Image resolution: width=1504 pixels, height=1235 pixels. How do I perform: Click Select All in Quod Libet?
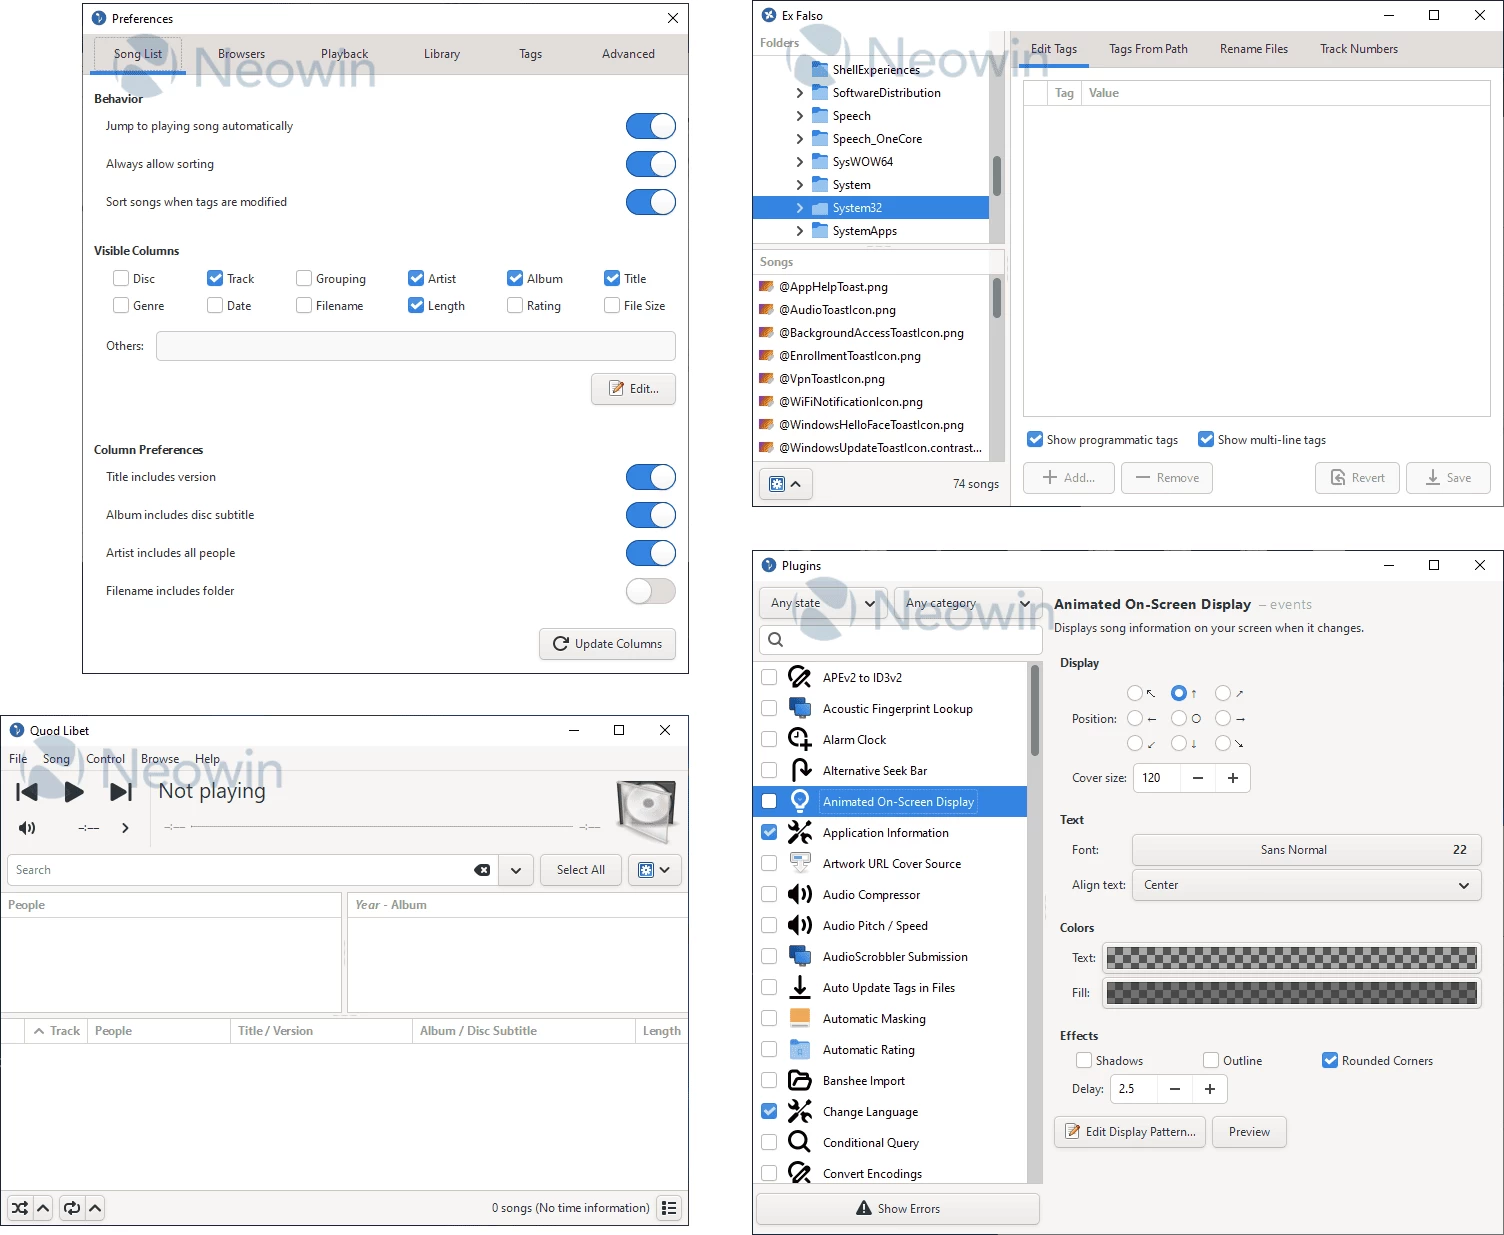click(x=581, y=870)
